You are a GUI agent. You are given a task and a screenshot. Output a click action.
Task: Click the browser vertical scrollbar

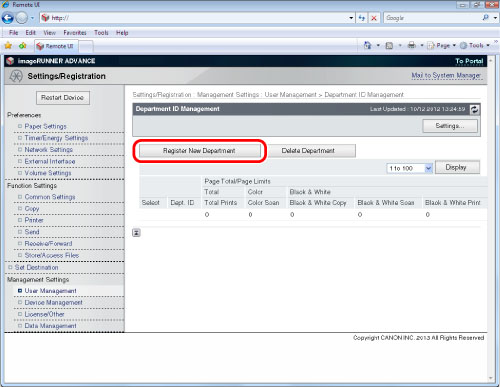point(491,218)
